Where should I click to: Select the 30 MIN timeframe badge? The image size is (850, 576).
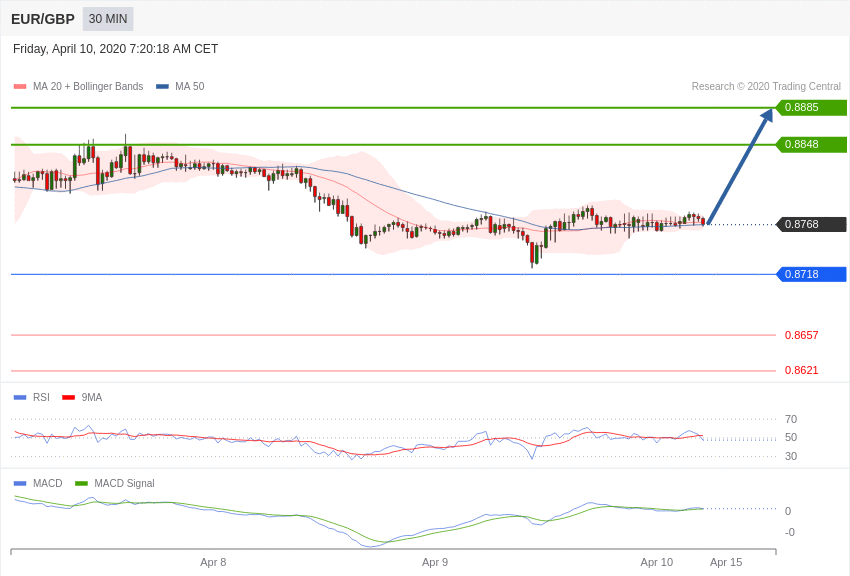108,19
